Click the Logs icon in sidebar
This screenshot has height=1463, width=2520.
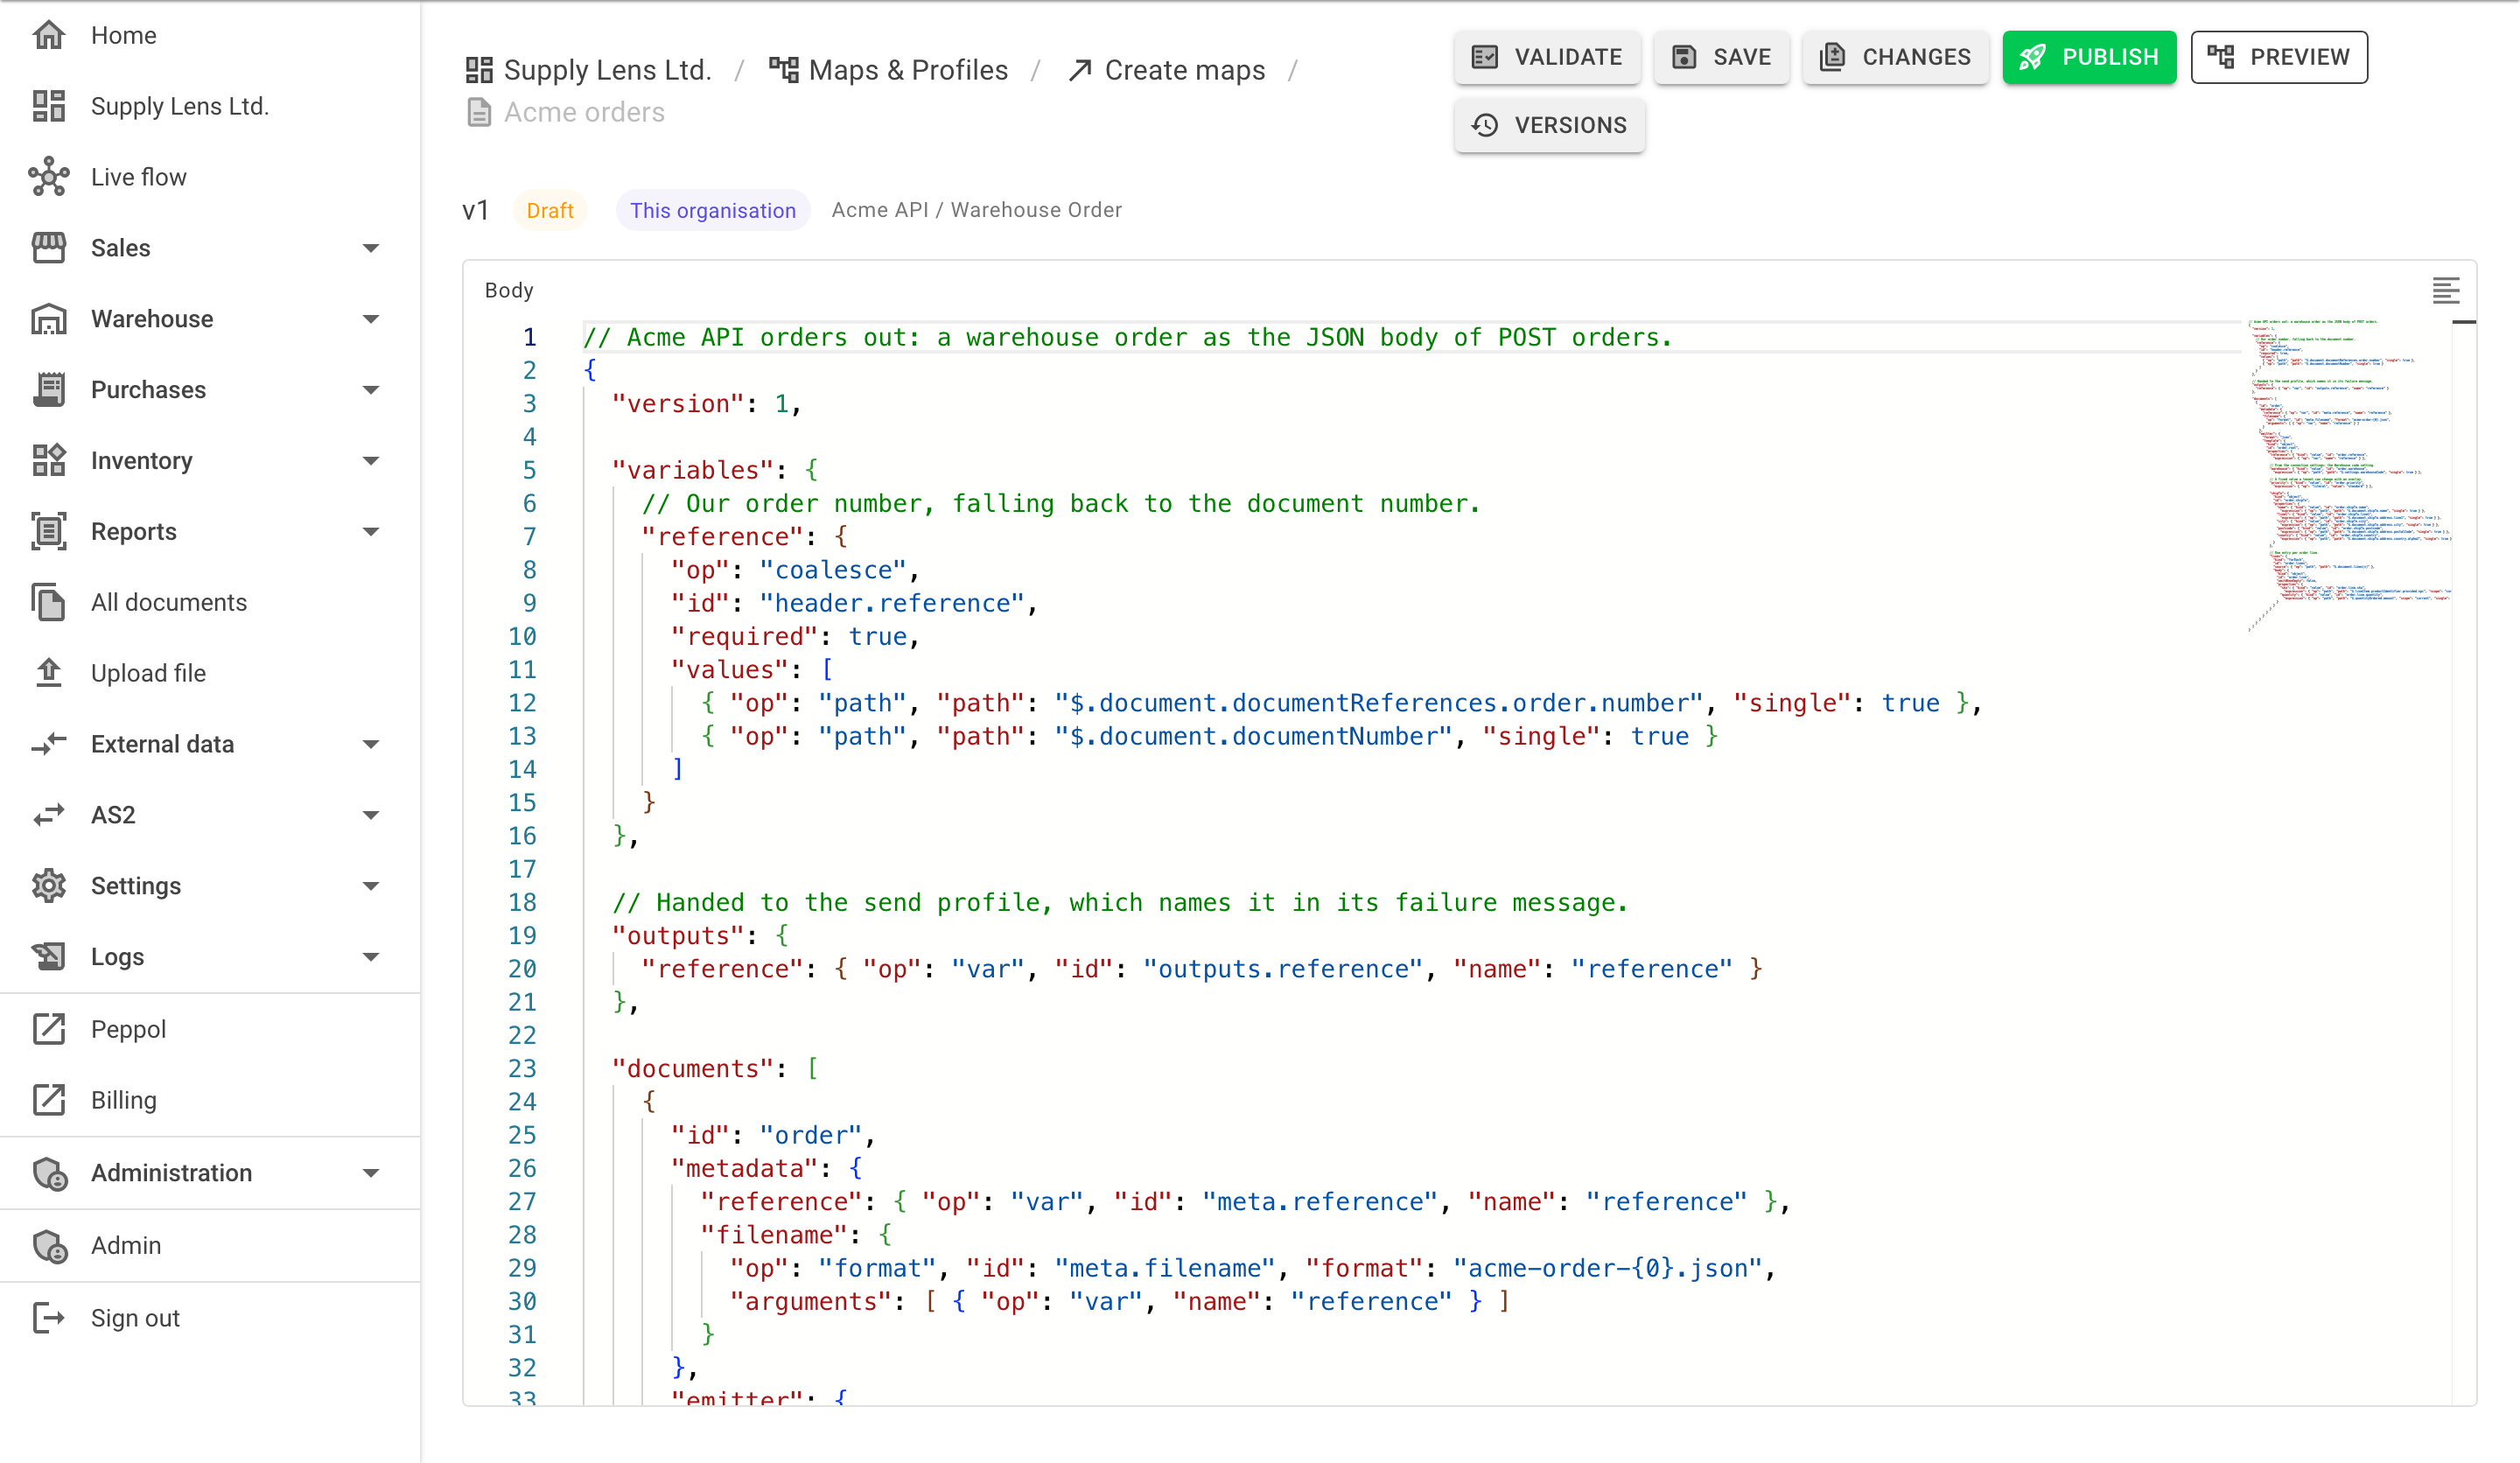click(48, 958)
